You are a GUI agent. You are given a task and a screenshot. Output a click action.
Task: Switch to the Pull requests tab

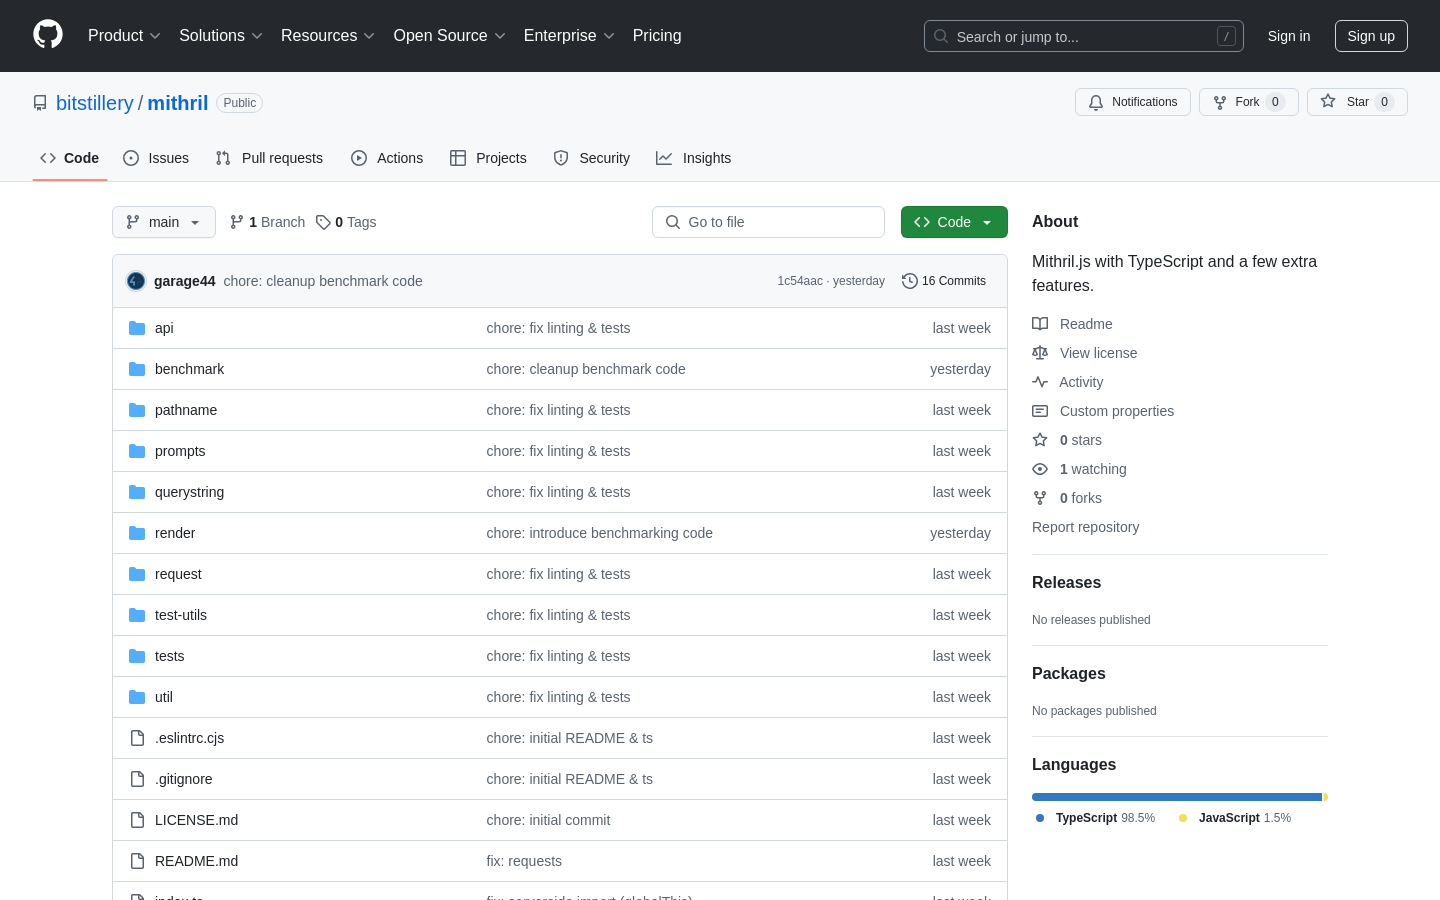click(x=269, y=158)
